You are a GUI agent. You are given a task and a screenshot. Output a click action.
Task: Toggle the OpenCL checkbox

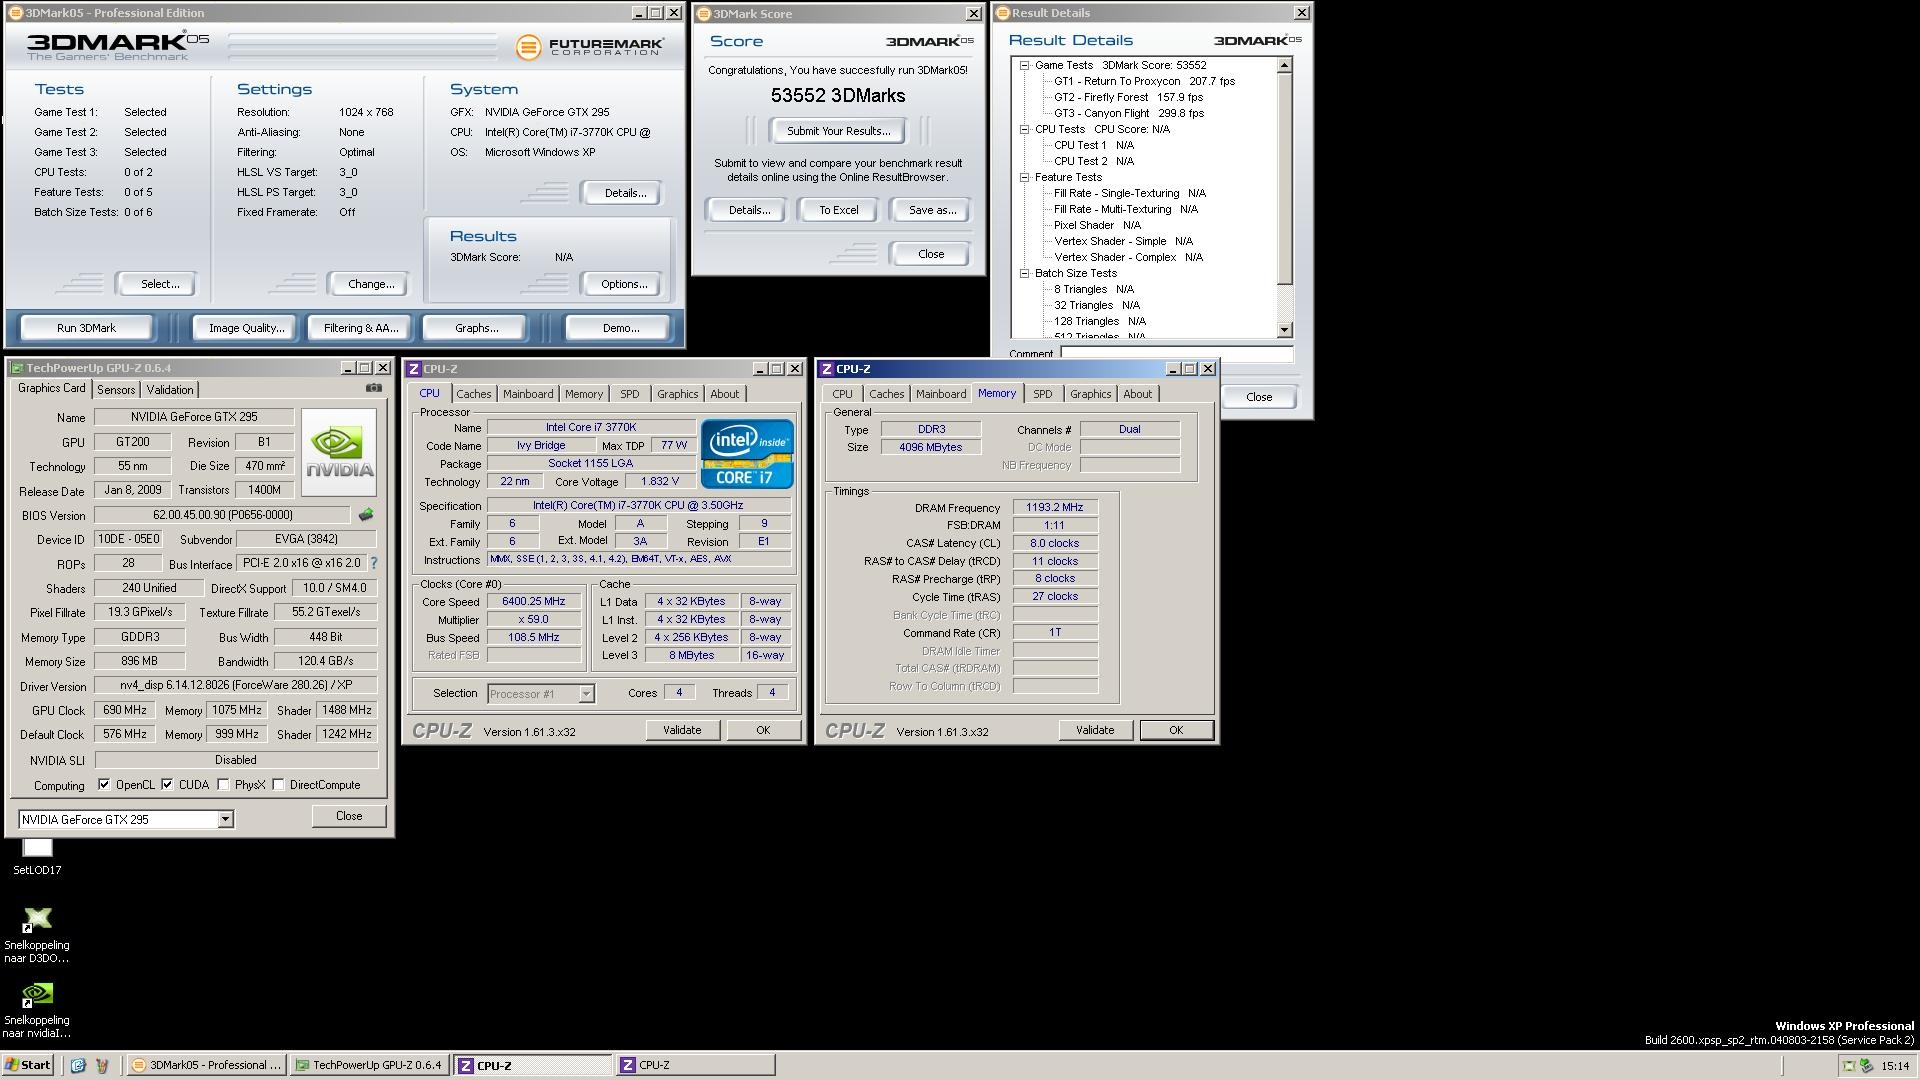[x=104, y=785]
